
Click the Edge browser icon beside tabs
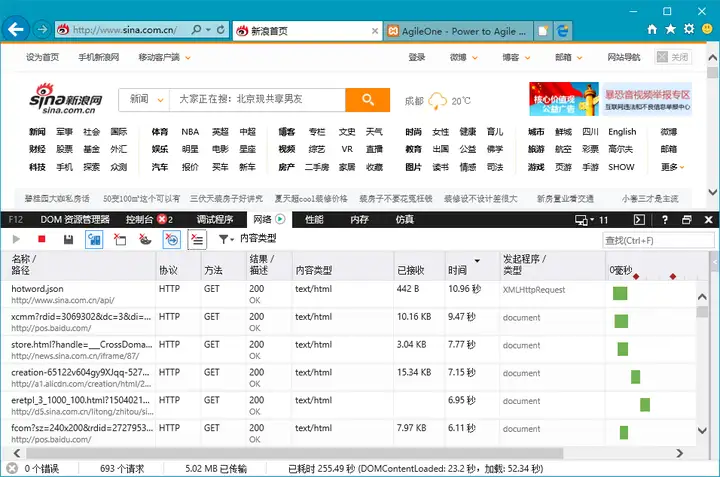563,31
